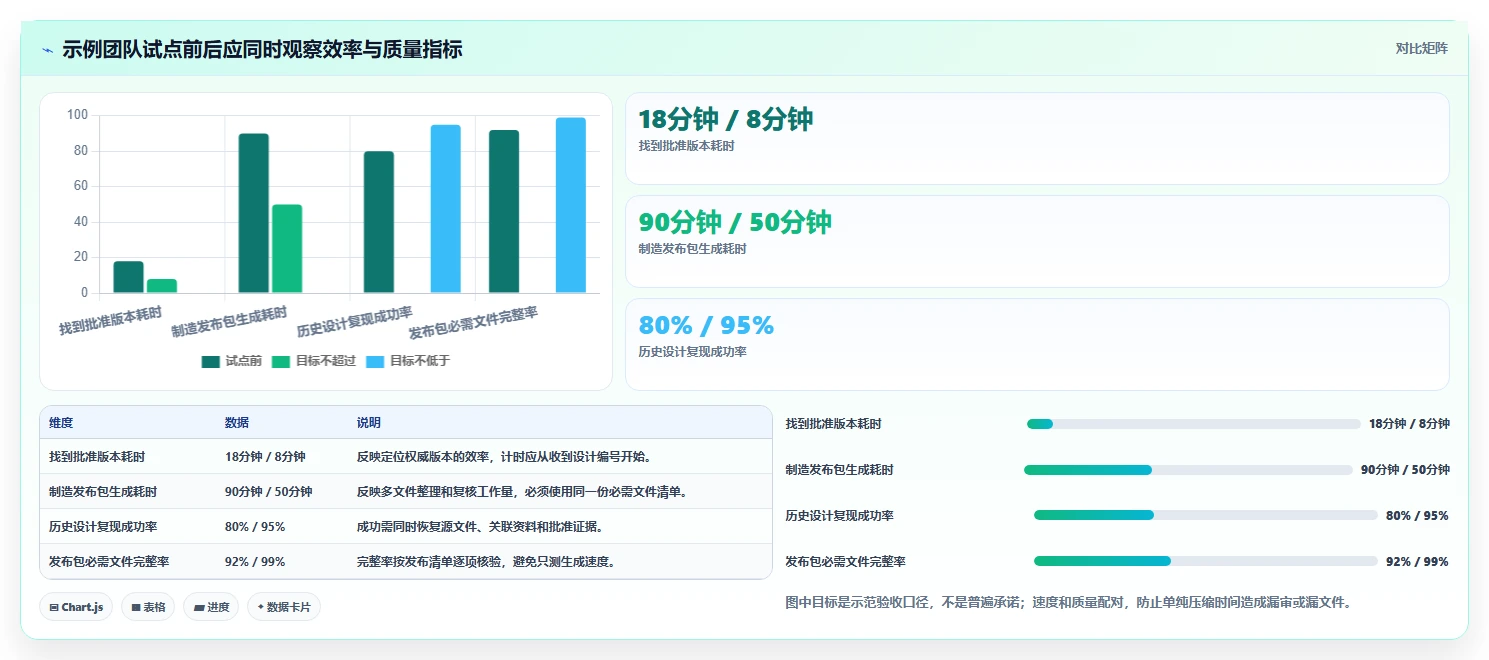Click the description starting 反映定位权威版本的效率
Screen dimensions: 1489x660
pos(505,457)
